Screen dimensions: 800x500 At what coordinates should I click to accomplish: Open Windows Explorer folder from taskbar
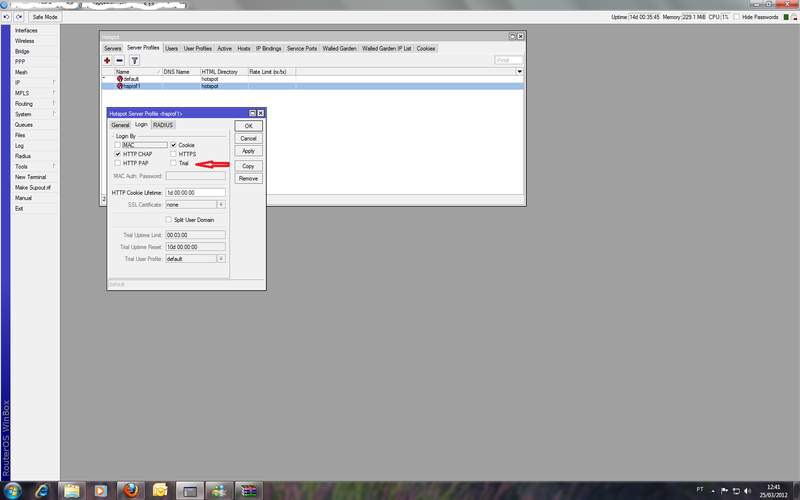tap(71, 491)
